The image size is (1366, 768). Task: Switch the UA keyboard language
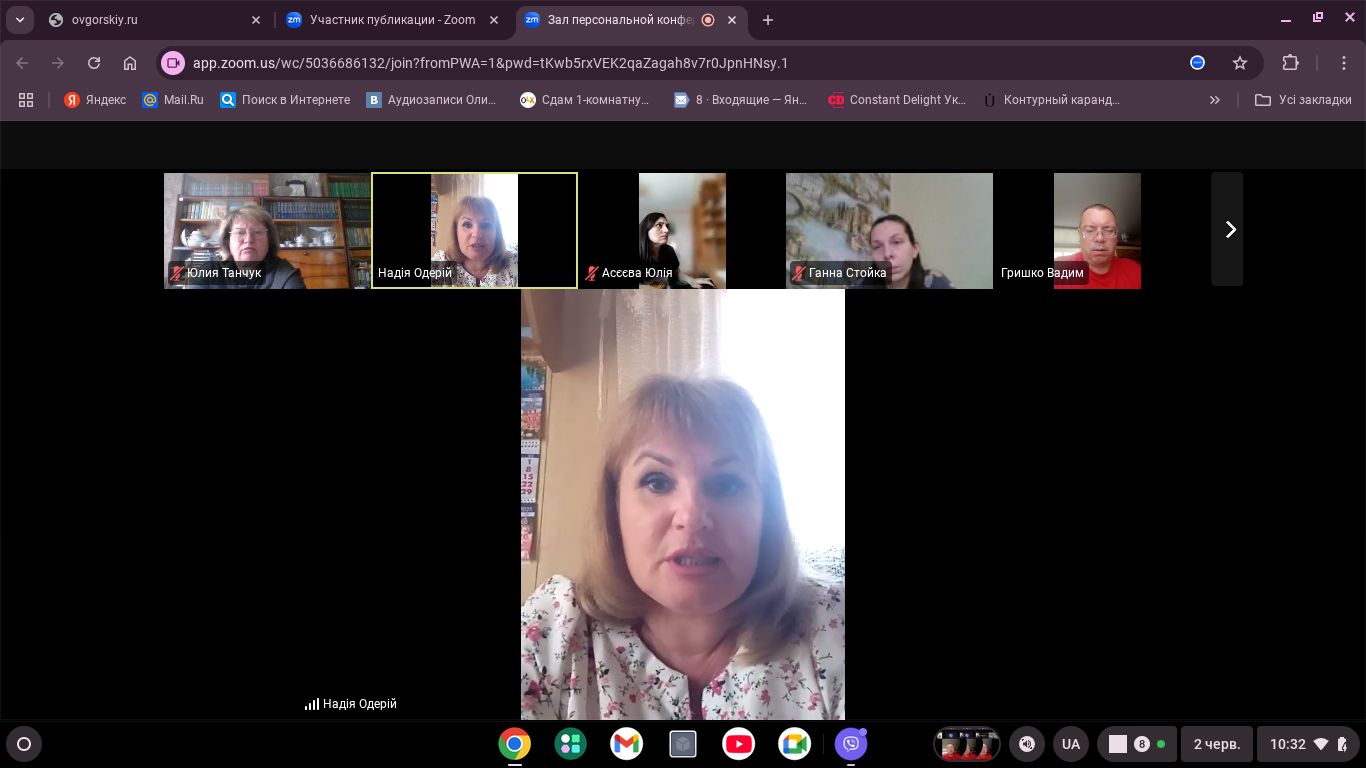pyautogui.click(x=1071, y=744)
